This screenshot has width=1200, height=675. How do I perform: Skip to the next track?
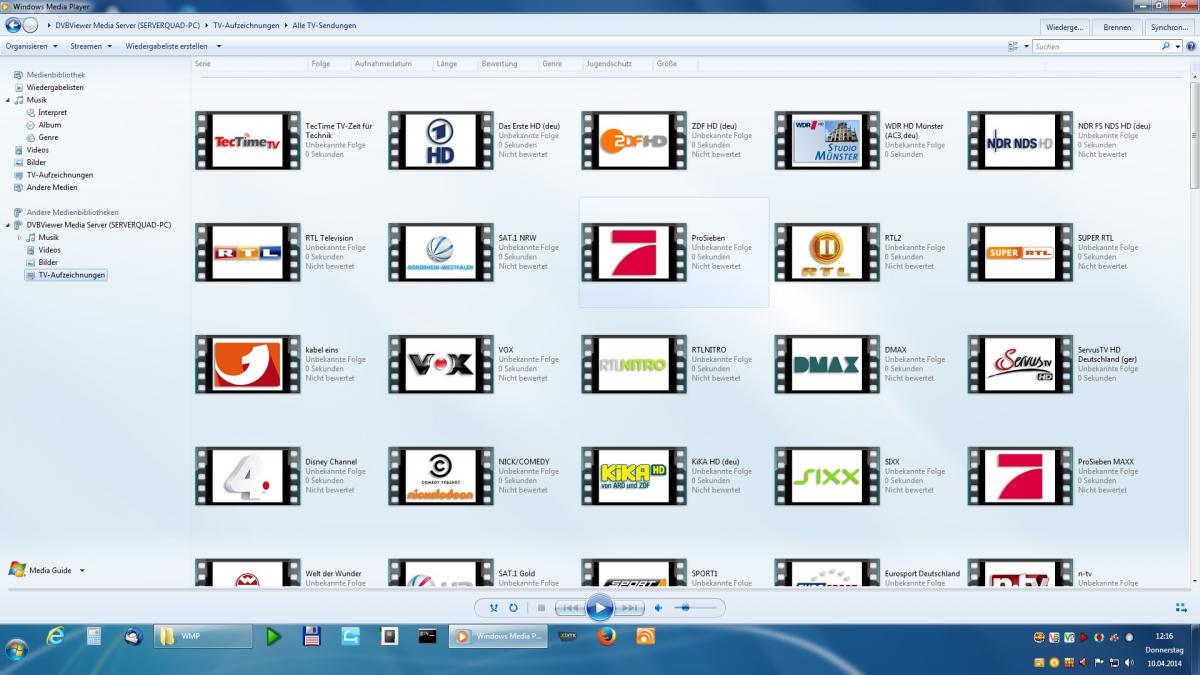628,607
